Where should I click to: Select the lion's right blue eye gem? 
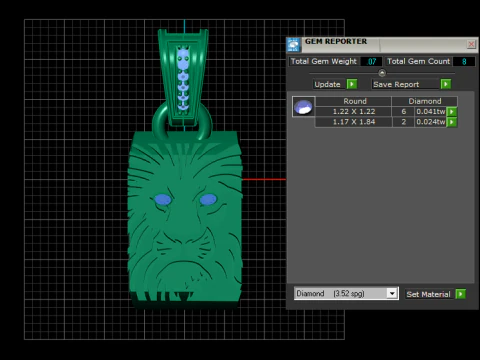(x=208, y=200)
